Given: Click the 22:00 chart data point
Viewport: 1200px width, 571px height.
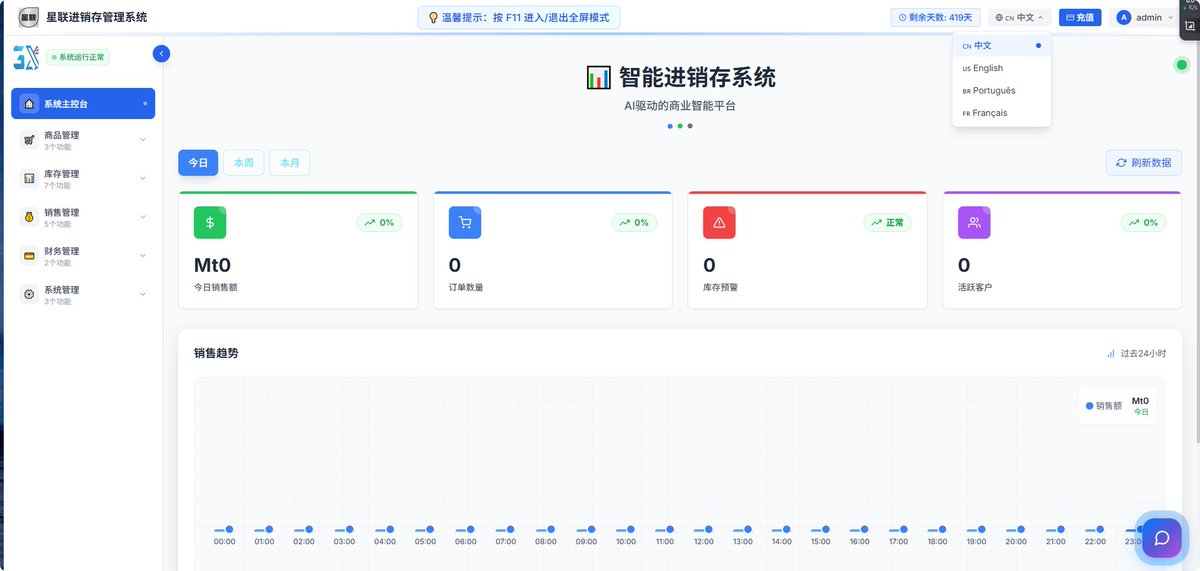Looking at the screenshot, I should tap(1100, 529).
